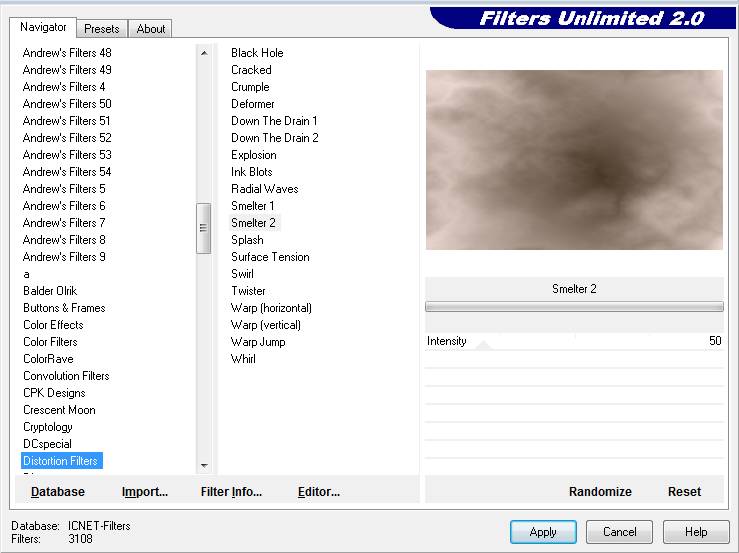Click the filter preview image

(x=574, y=160)
